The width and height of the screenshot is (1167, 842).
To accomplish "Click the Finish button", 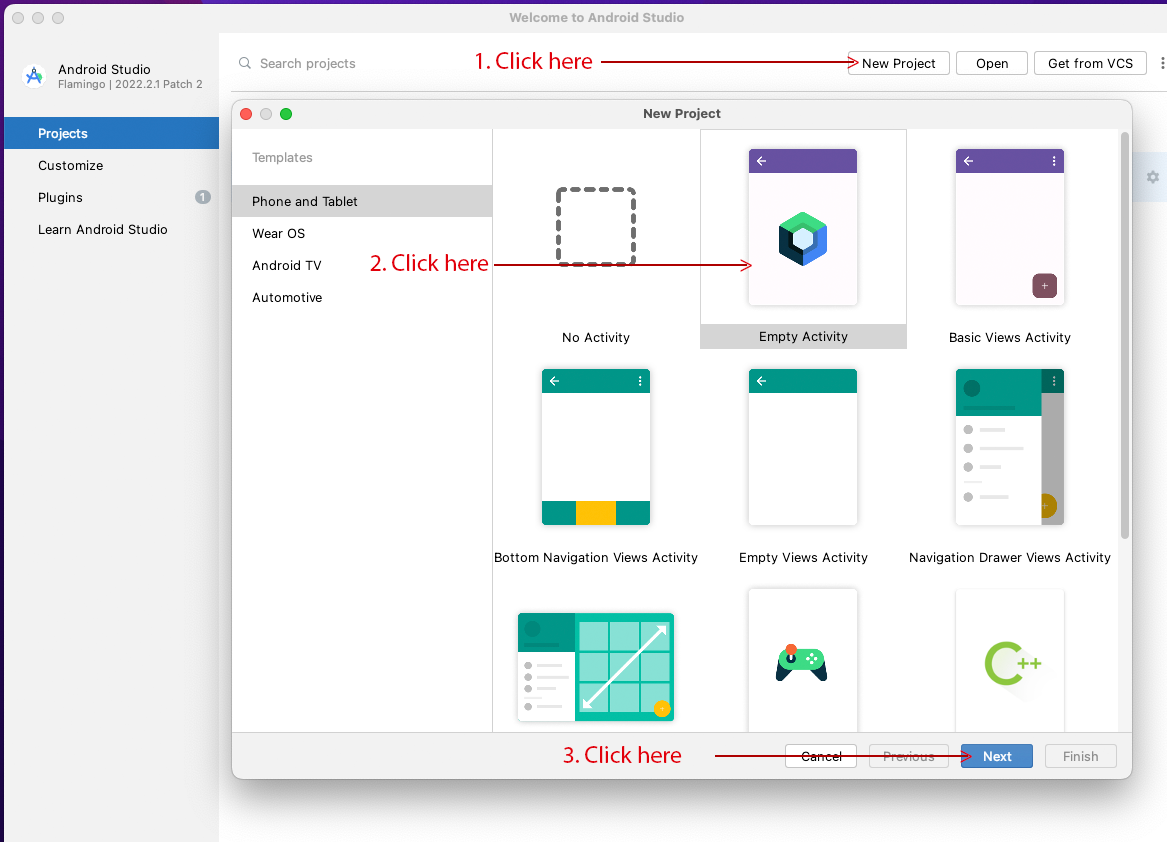I will pyautogui.click(x=1081, y=756).
